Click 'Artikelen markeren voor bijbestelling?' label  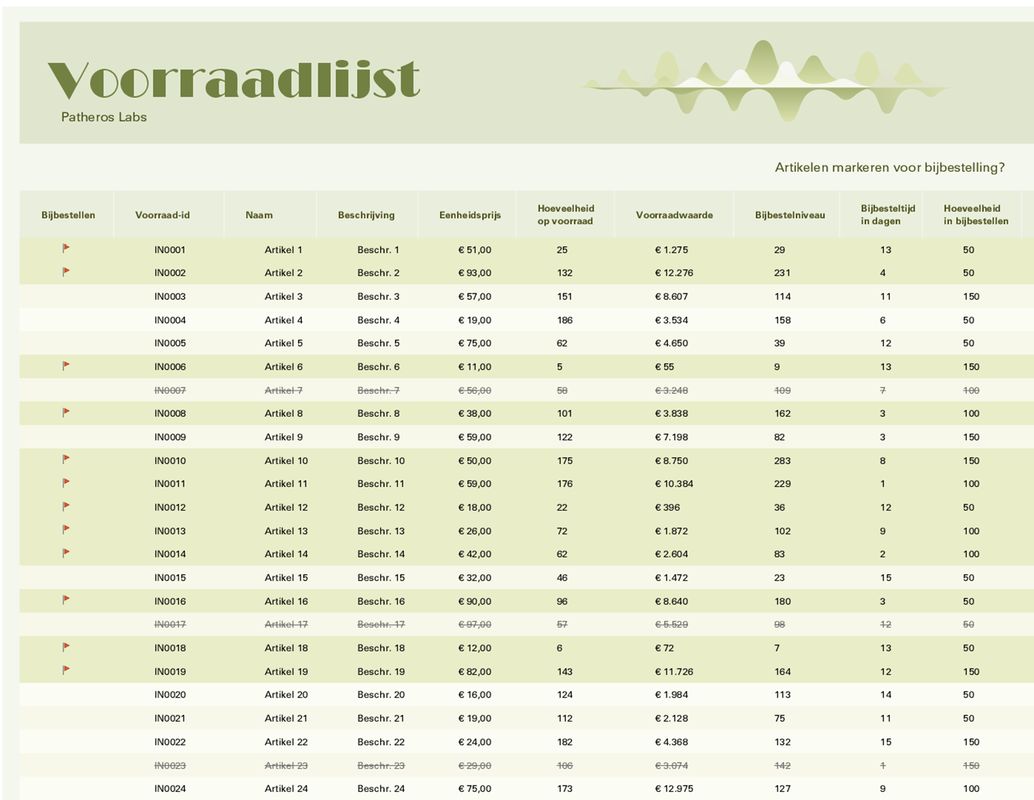889,167
